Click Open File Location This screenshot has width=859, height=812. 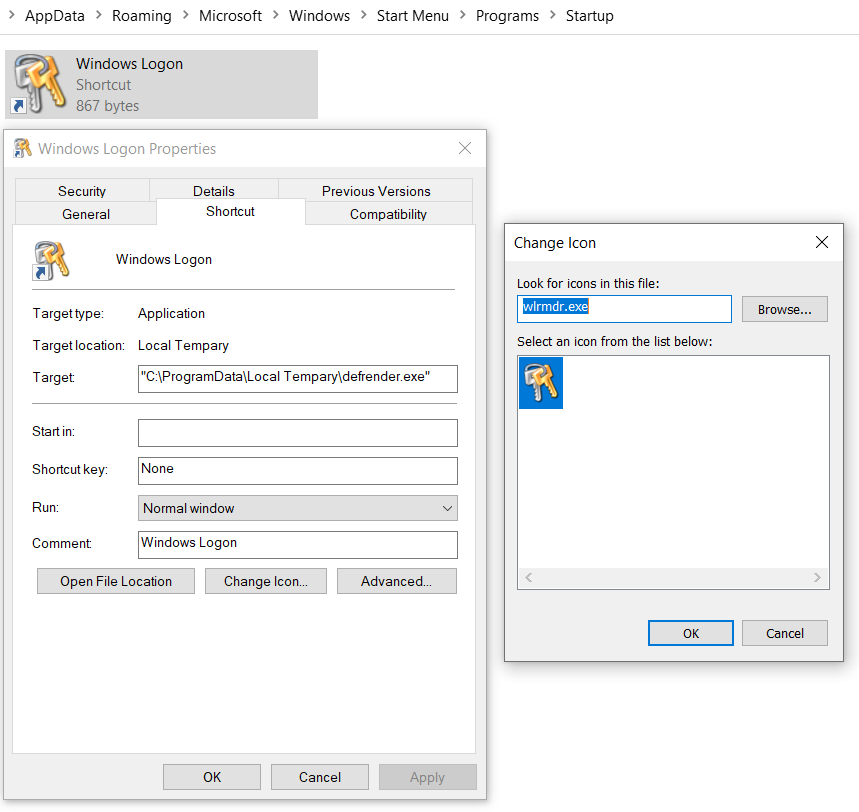pos(115,581)
